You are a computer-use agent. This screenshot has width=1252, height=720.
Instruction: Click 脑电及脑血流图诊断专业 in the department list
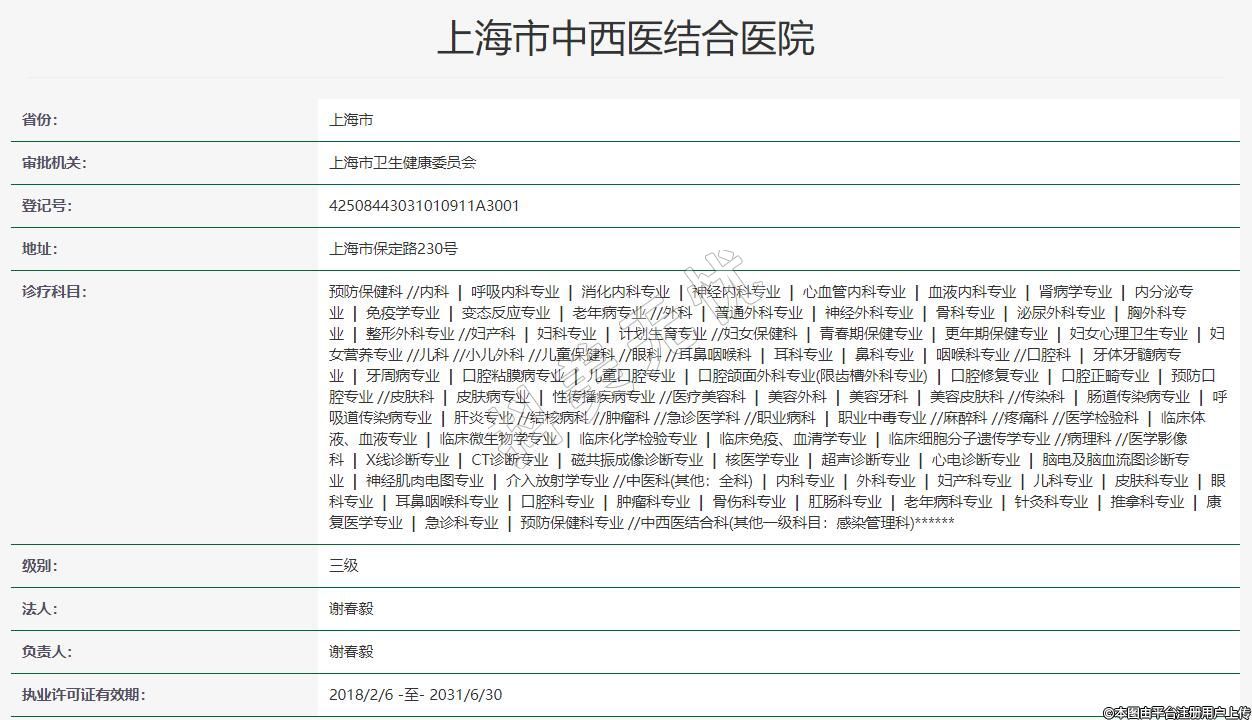(1115, 460)
